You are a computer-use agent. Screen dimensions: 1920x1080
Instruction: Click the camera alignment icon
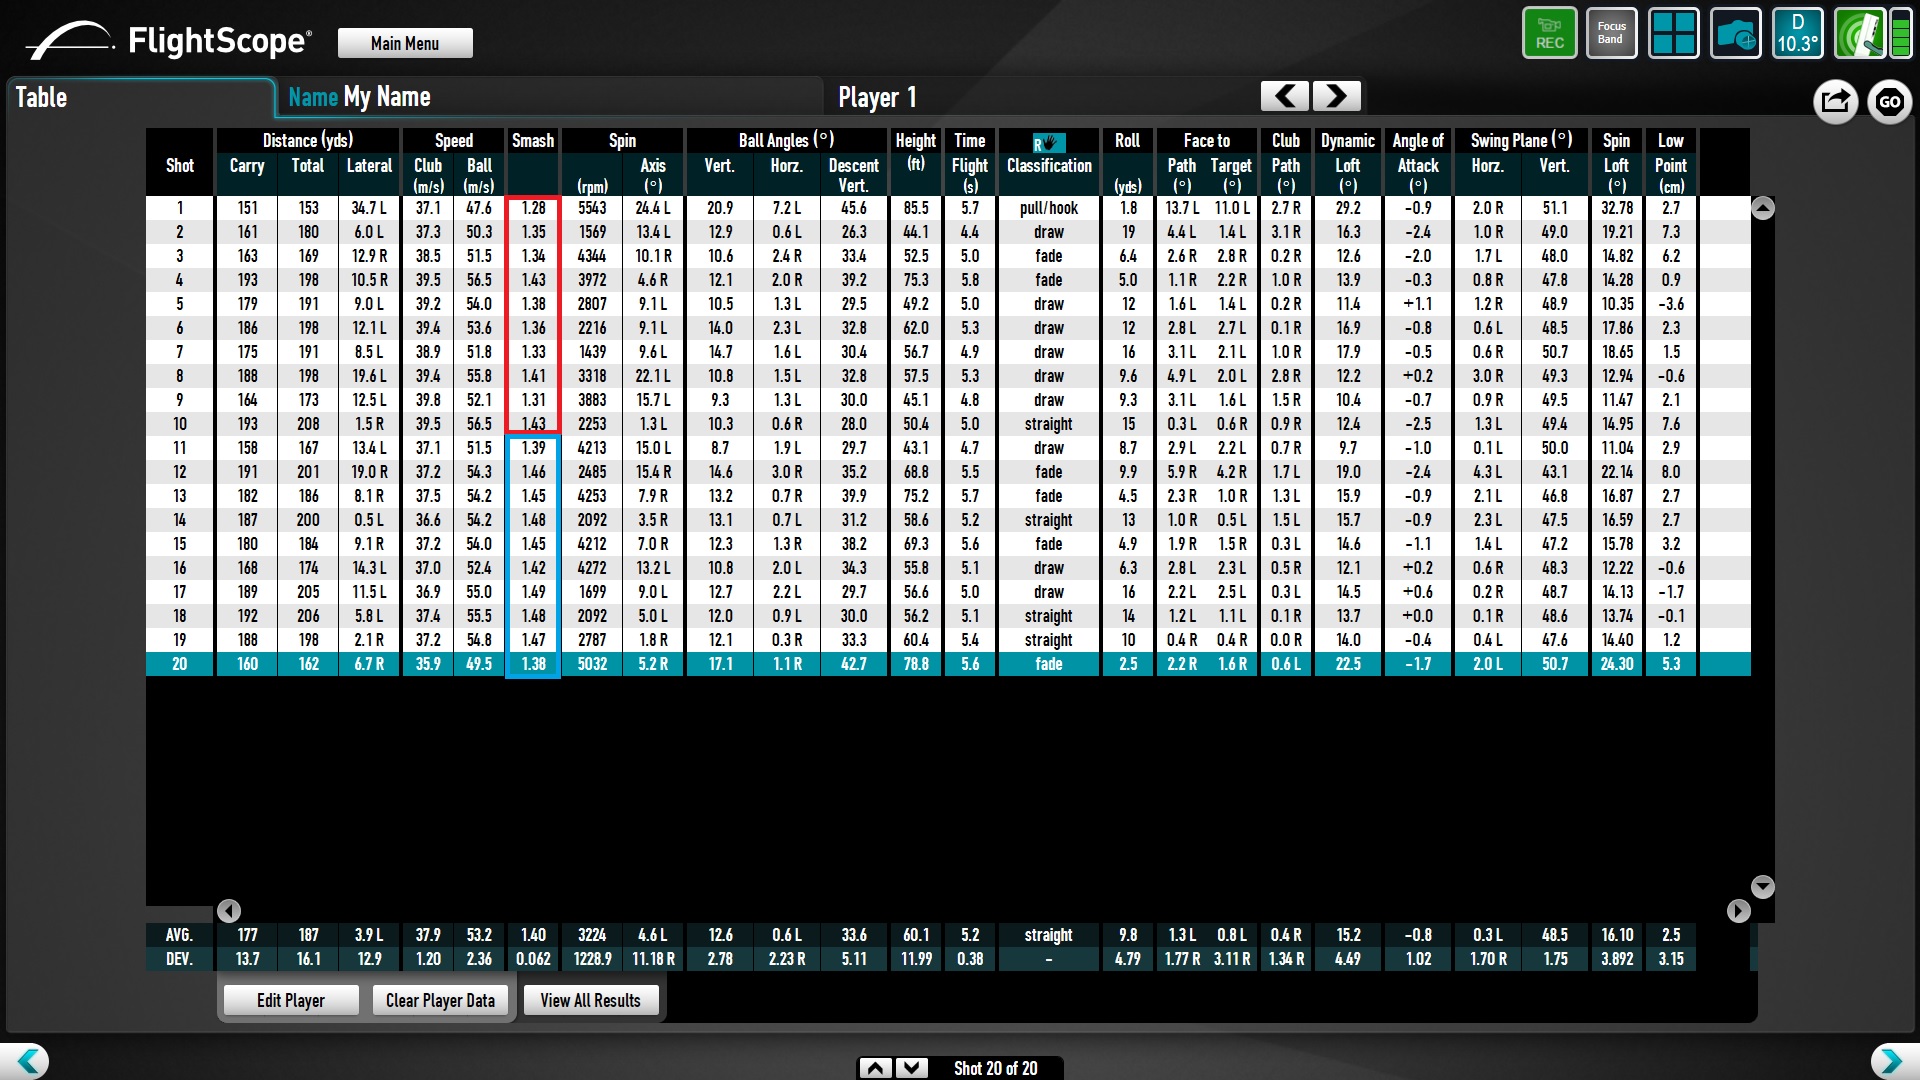point(1735,34)
